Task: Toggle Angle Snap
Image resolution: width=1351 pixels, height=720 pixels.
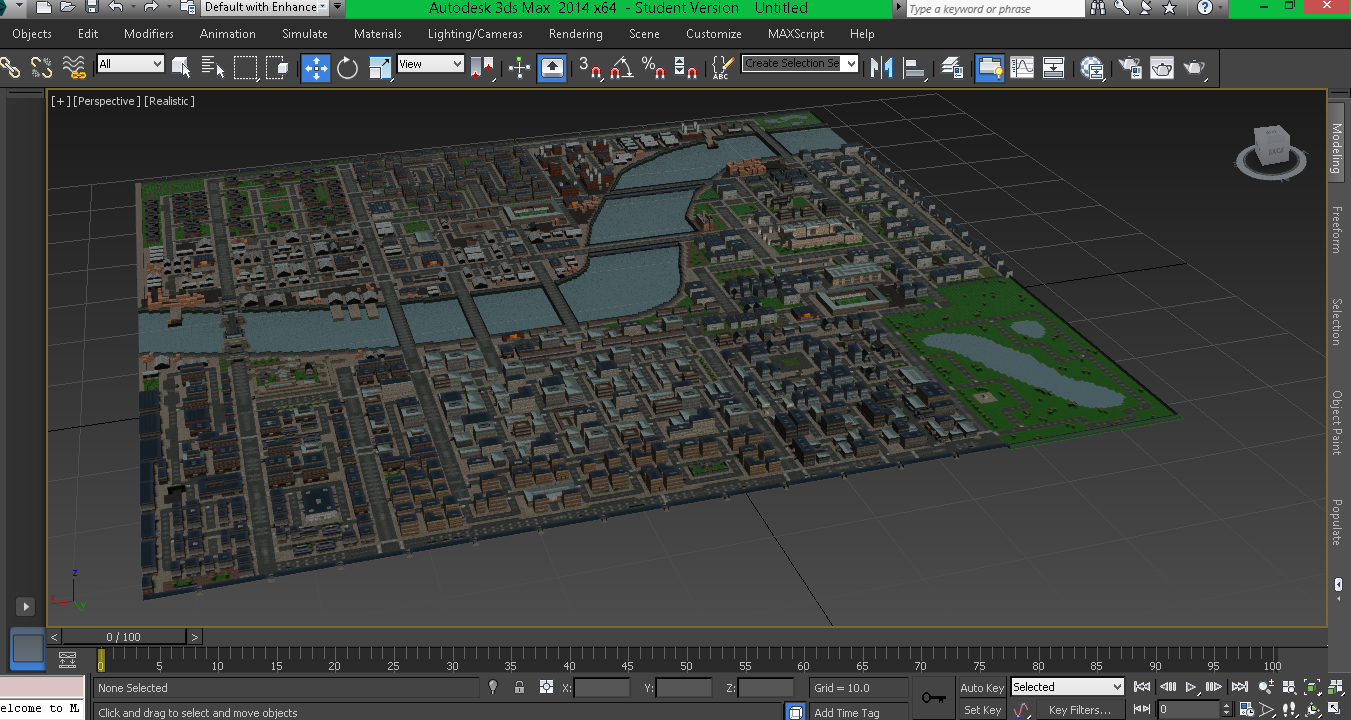Action: point(622,68)
